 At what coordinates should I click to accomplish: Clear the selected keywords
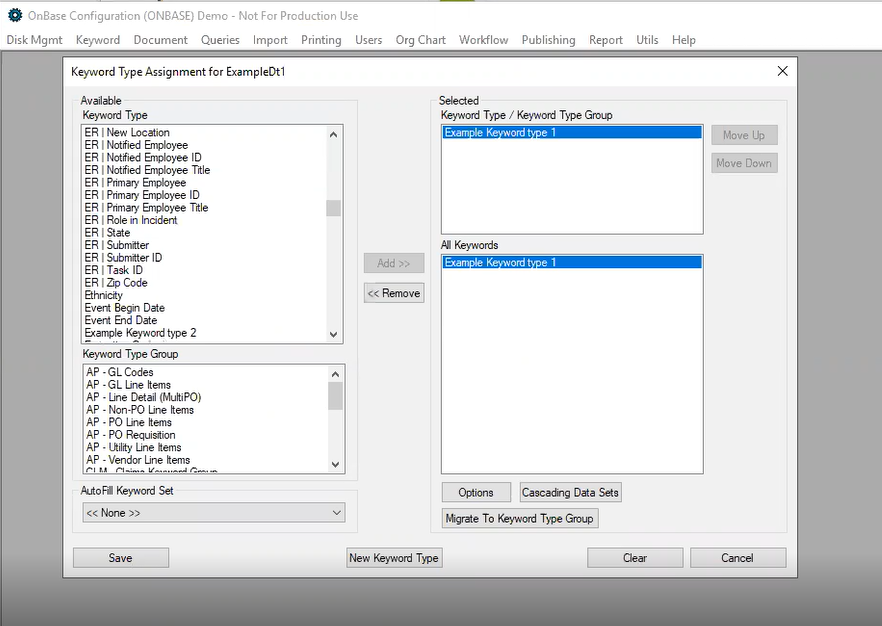coord(634,557)
